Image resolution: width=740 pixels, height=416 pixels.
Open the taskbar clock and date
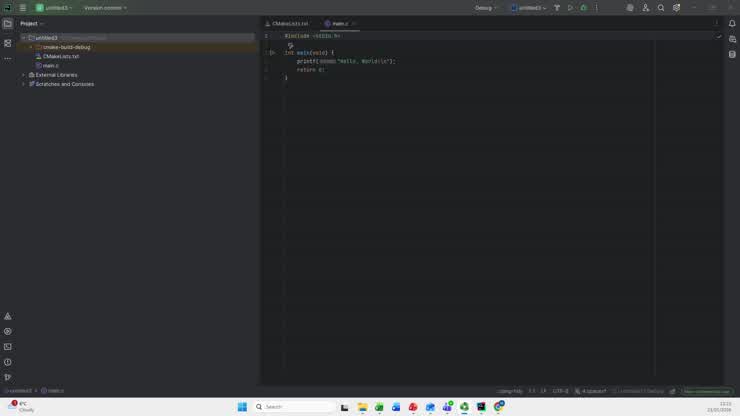(x=719, y=407)
